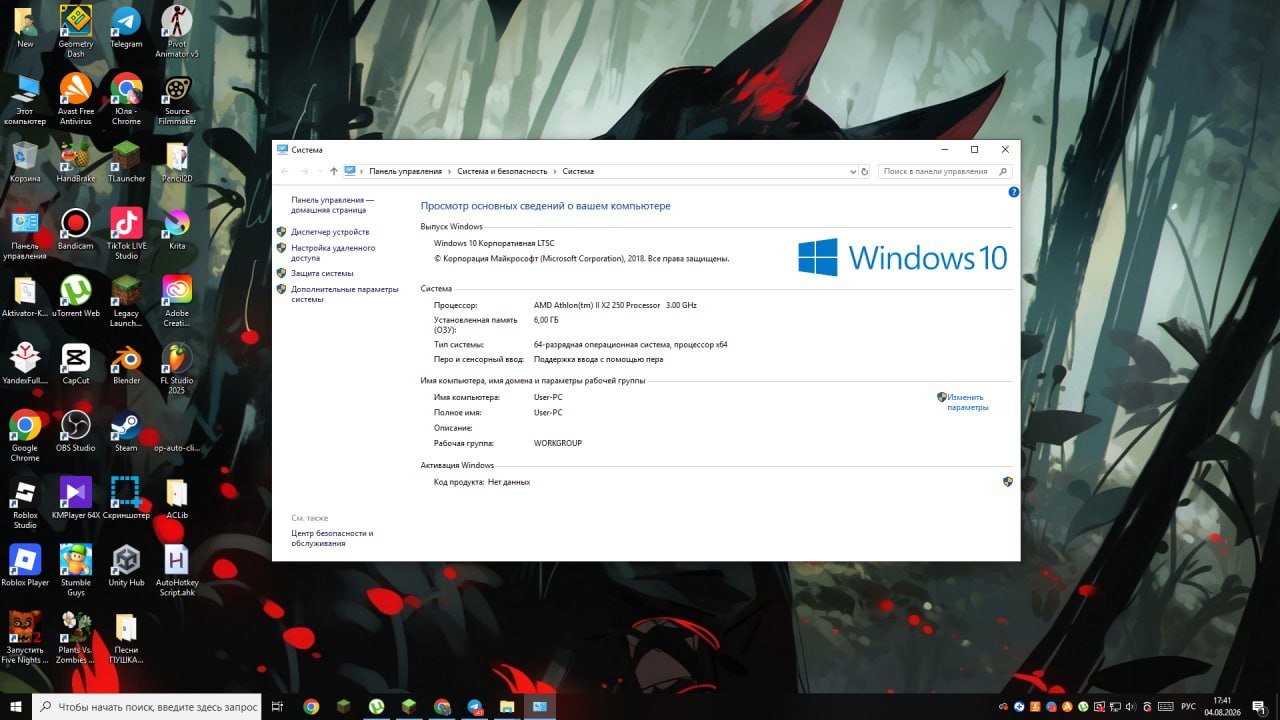Select TikTok LIVE Studio desktop icon

[126, 233]
